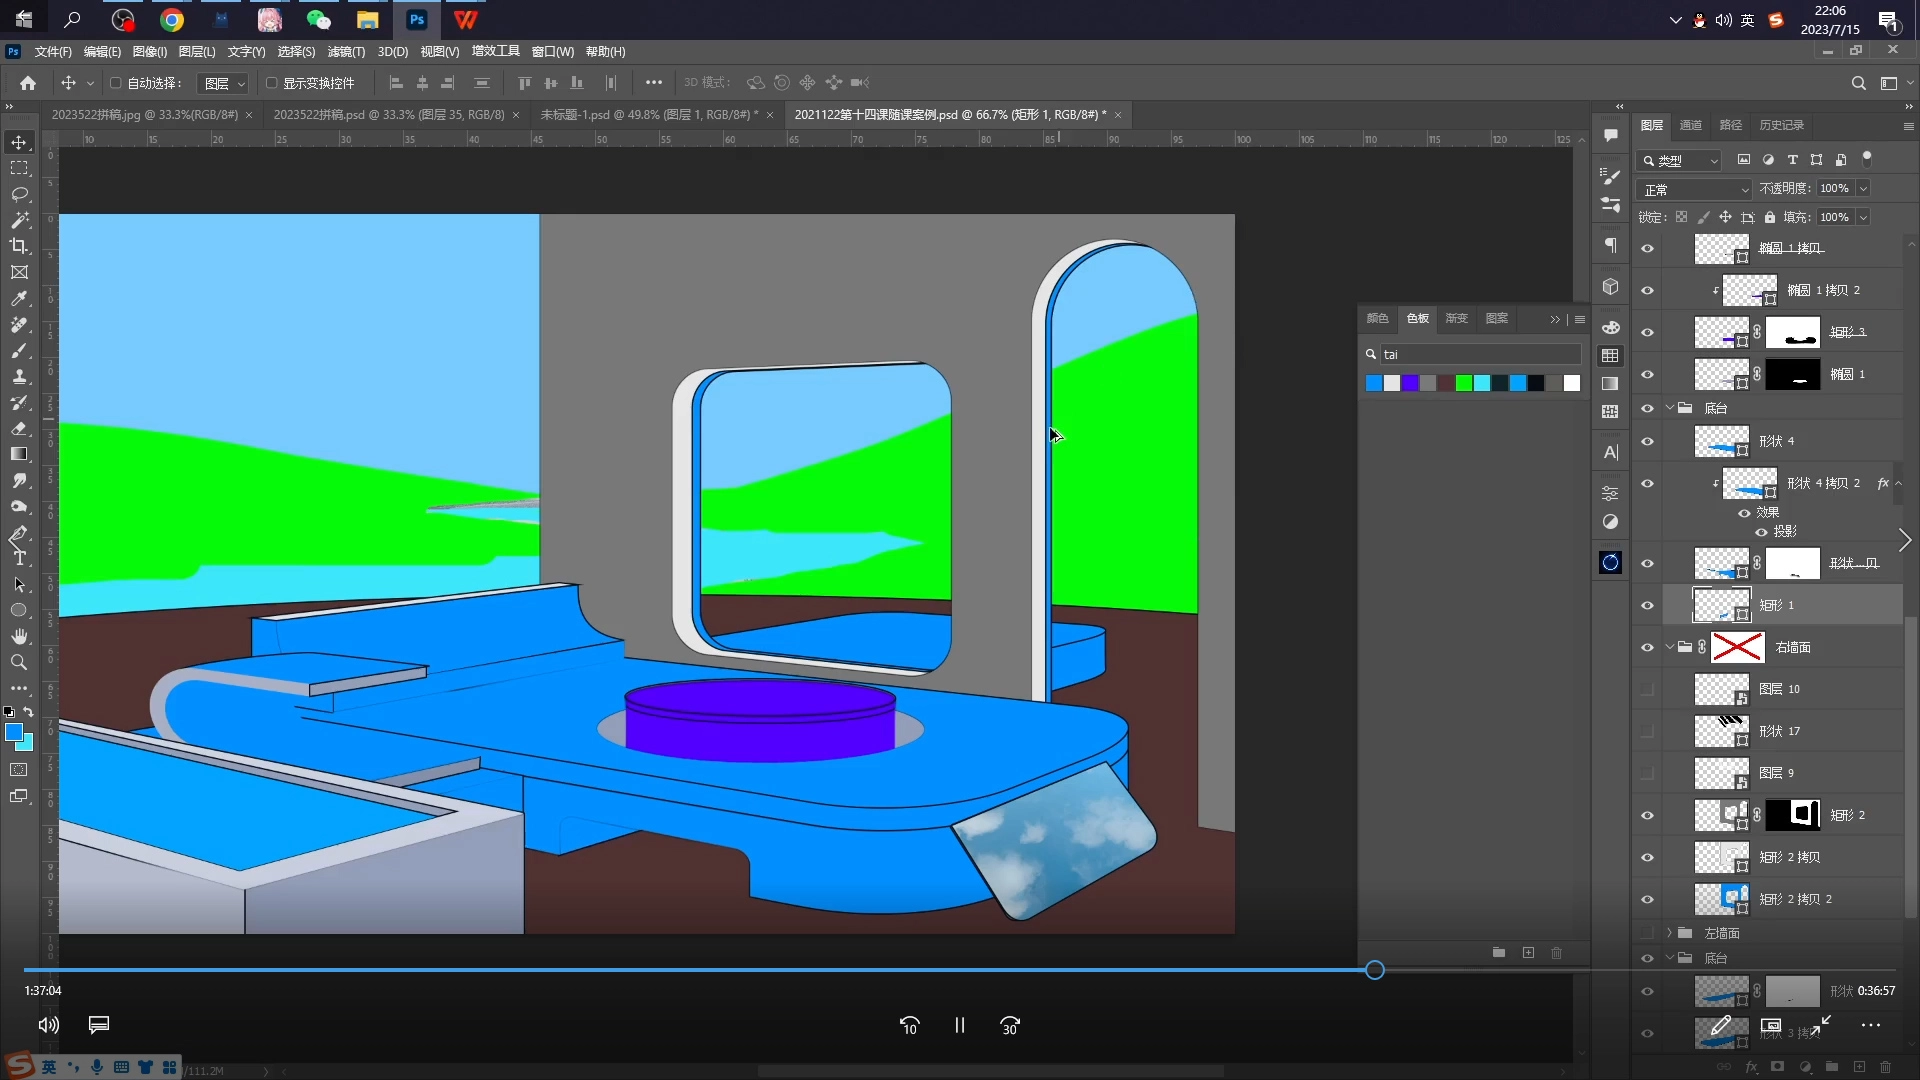This screenshot has height=1080, width=1920.
Task: Select the Eyedropper tool
Action: tap(19, 298)
